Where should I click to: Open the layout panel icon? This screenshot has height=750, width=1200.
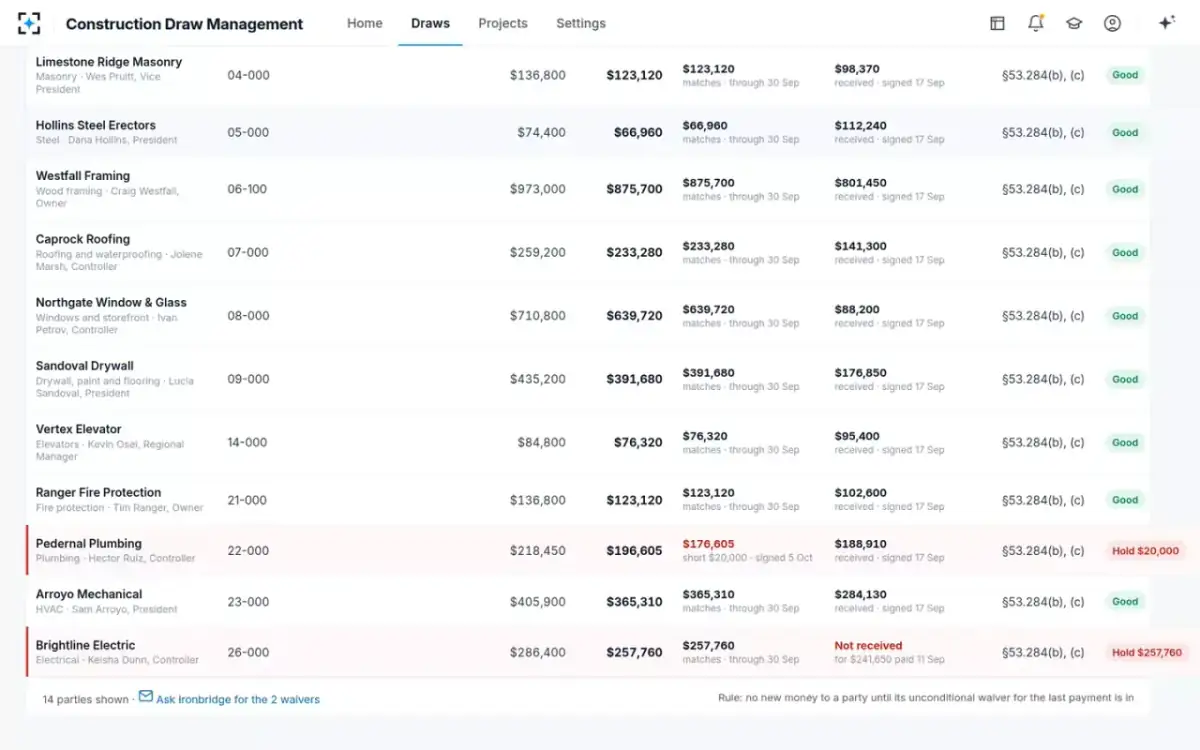tap(997, 23)
